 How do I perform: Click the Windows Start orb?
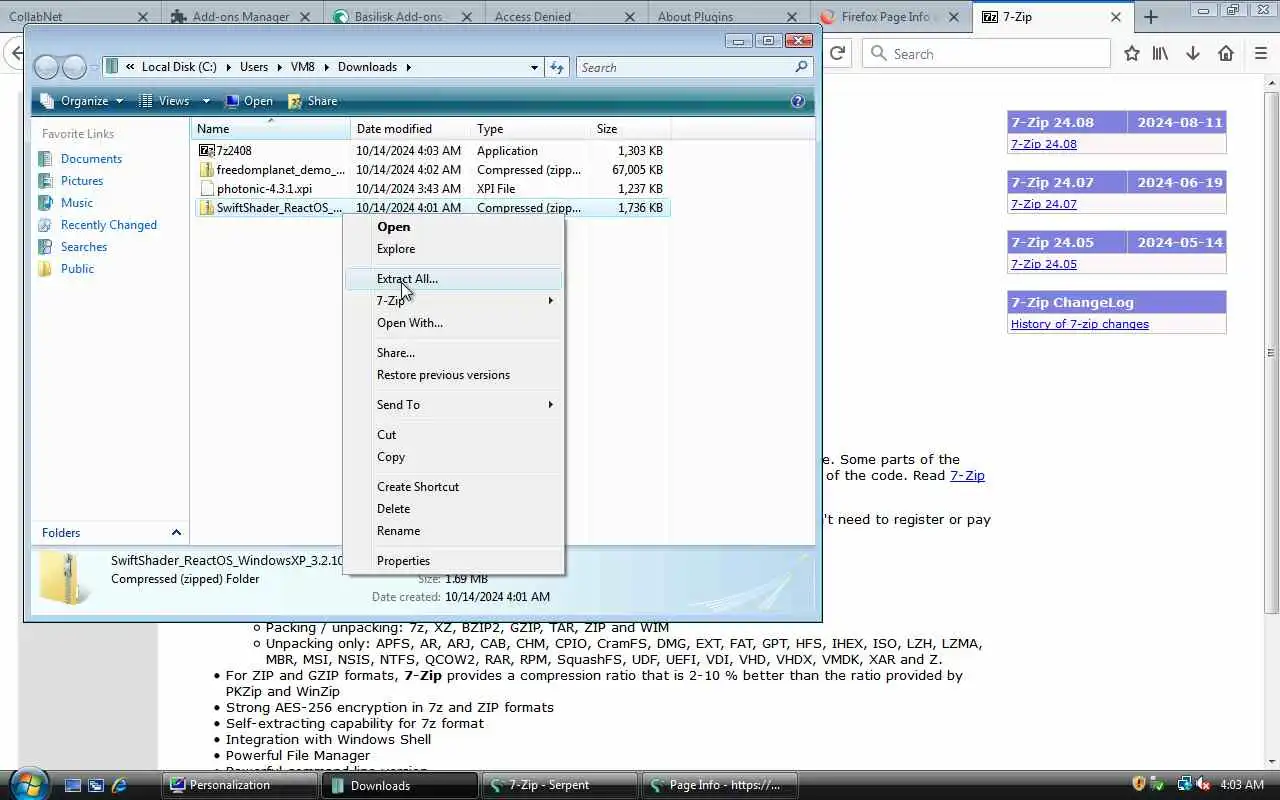click(x=29, y=783)
